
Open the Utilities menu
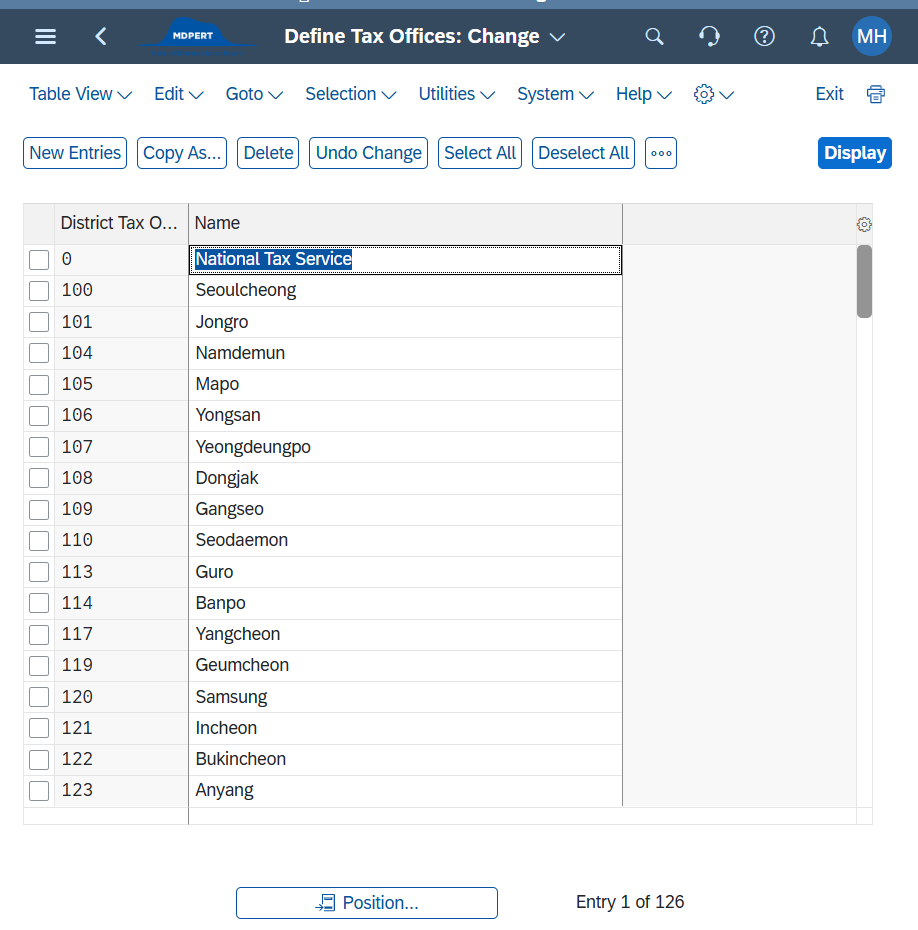[x=457, y=94]
